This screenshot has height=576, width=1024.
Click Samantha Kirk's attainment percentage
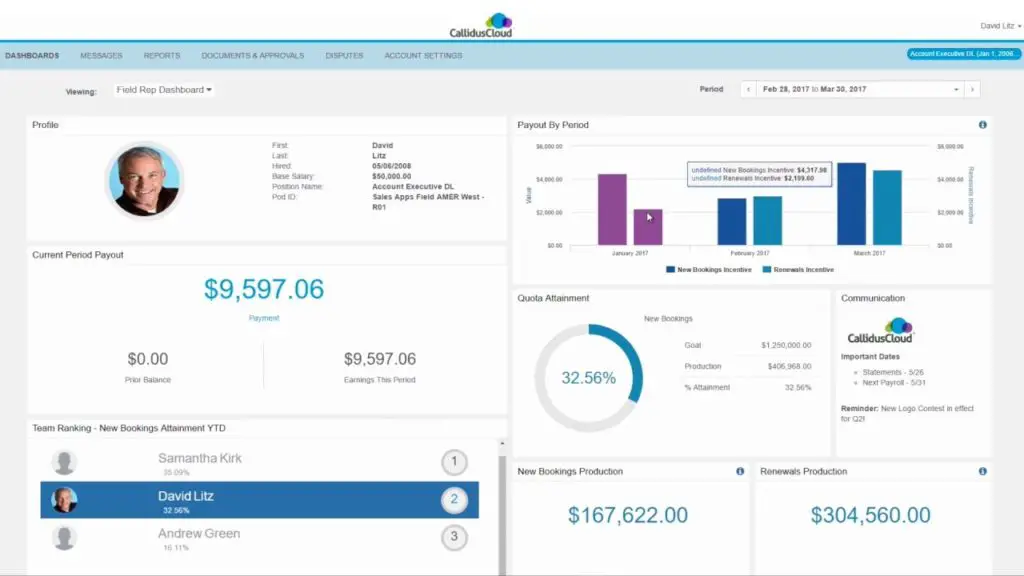(176, 472)
